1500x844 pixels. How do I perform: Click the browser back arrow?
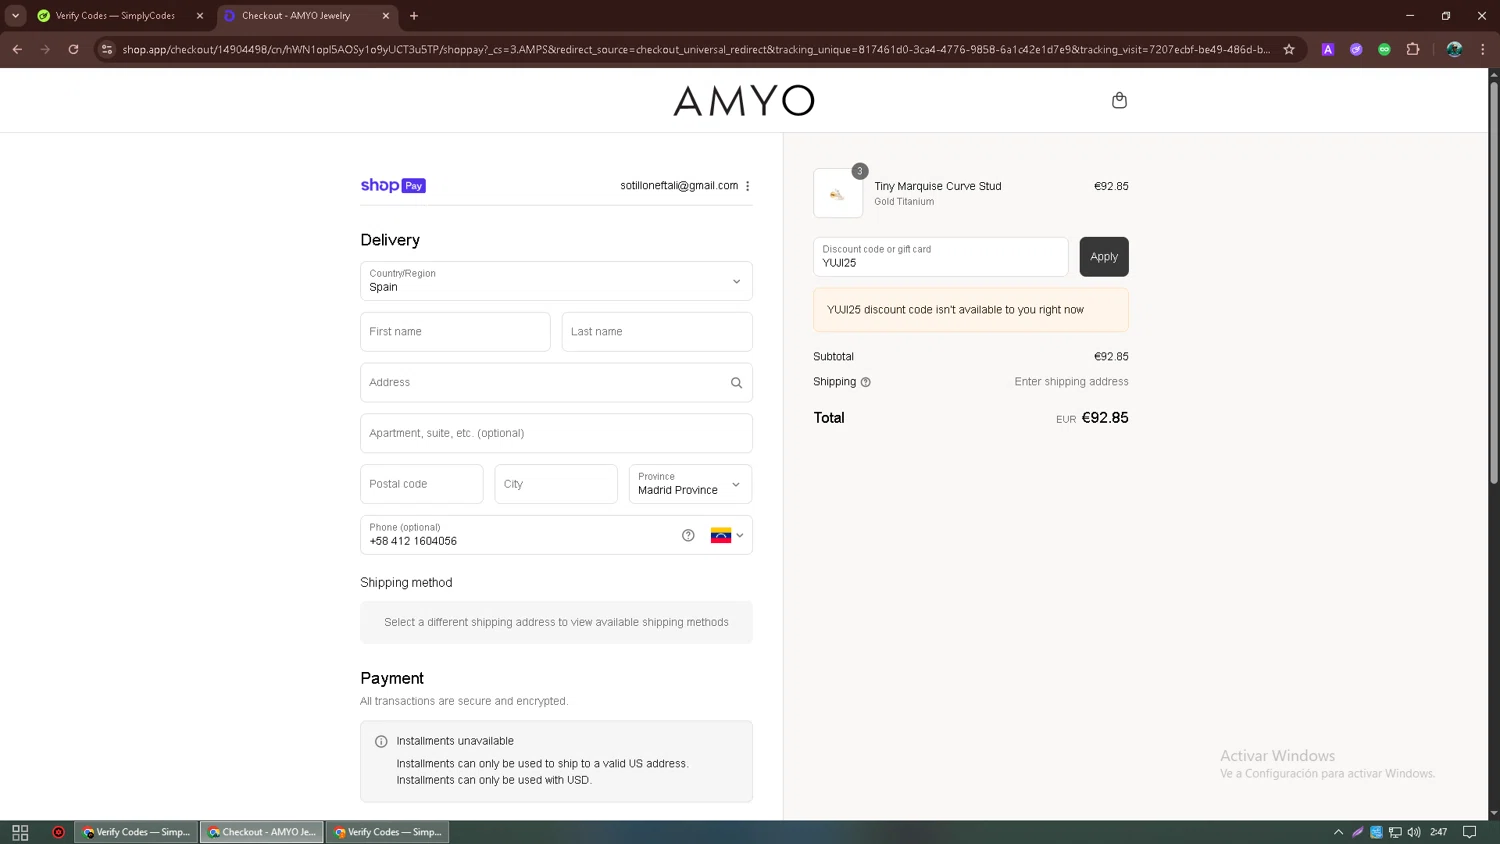pos(17,49)
